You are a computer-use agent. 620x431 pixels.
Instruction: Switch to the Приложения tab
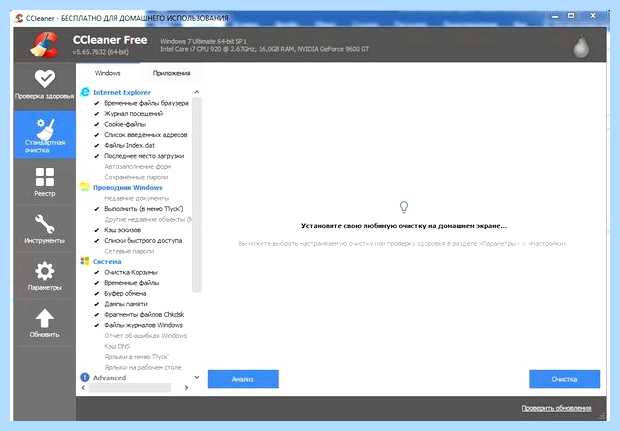[x=171, y=73]
